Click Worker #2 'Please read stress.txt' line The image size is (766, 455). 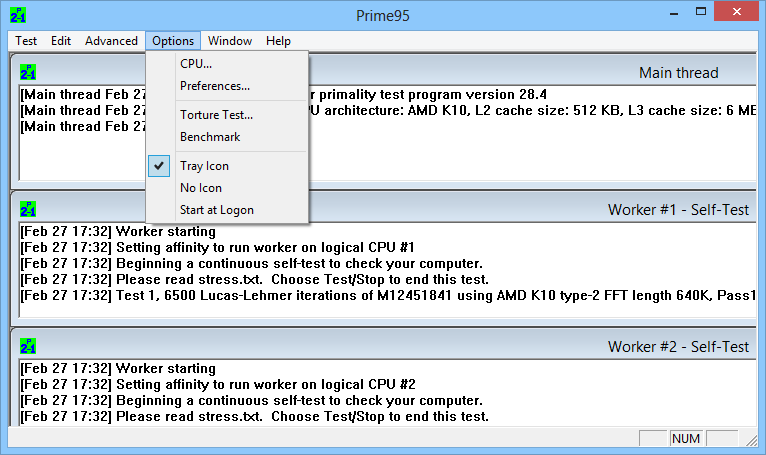tap(254, 416)
